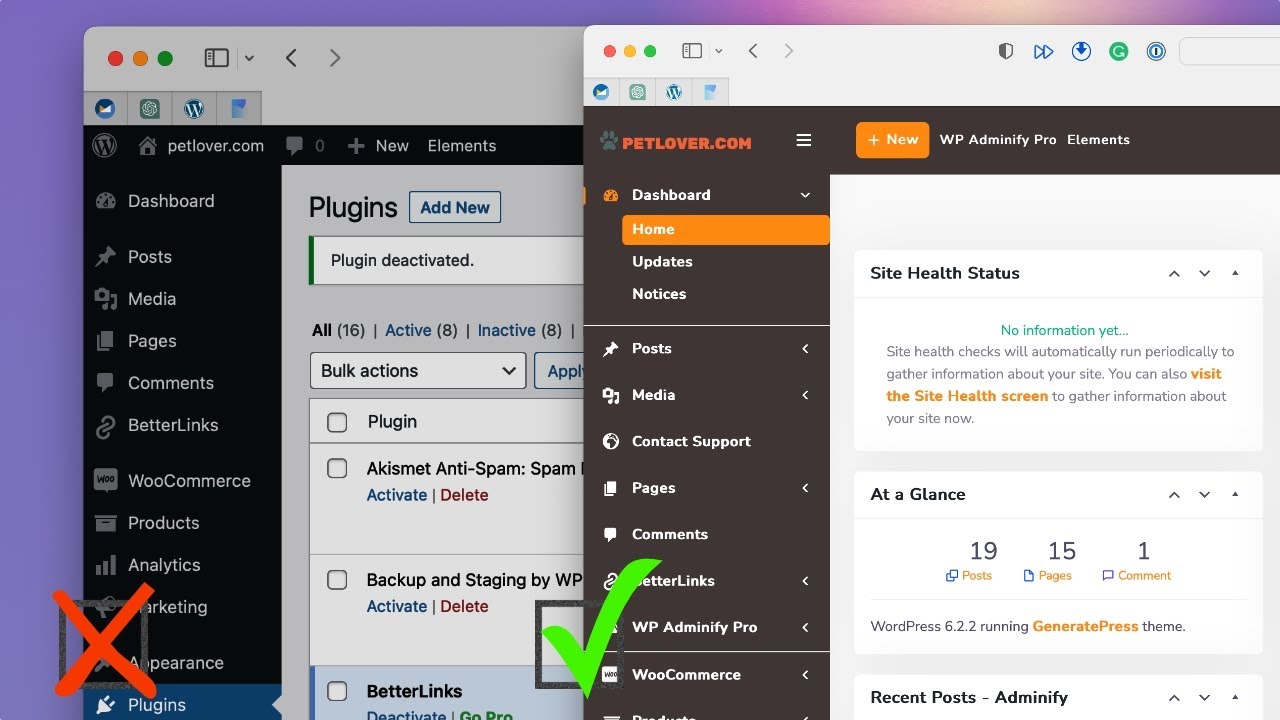Click right browser address bar field
Viewport: 1280px width, 720px height.
[x=1230, y=51]
